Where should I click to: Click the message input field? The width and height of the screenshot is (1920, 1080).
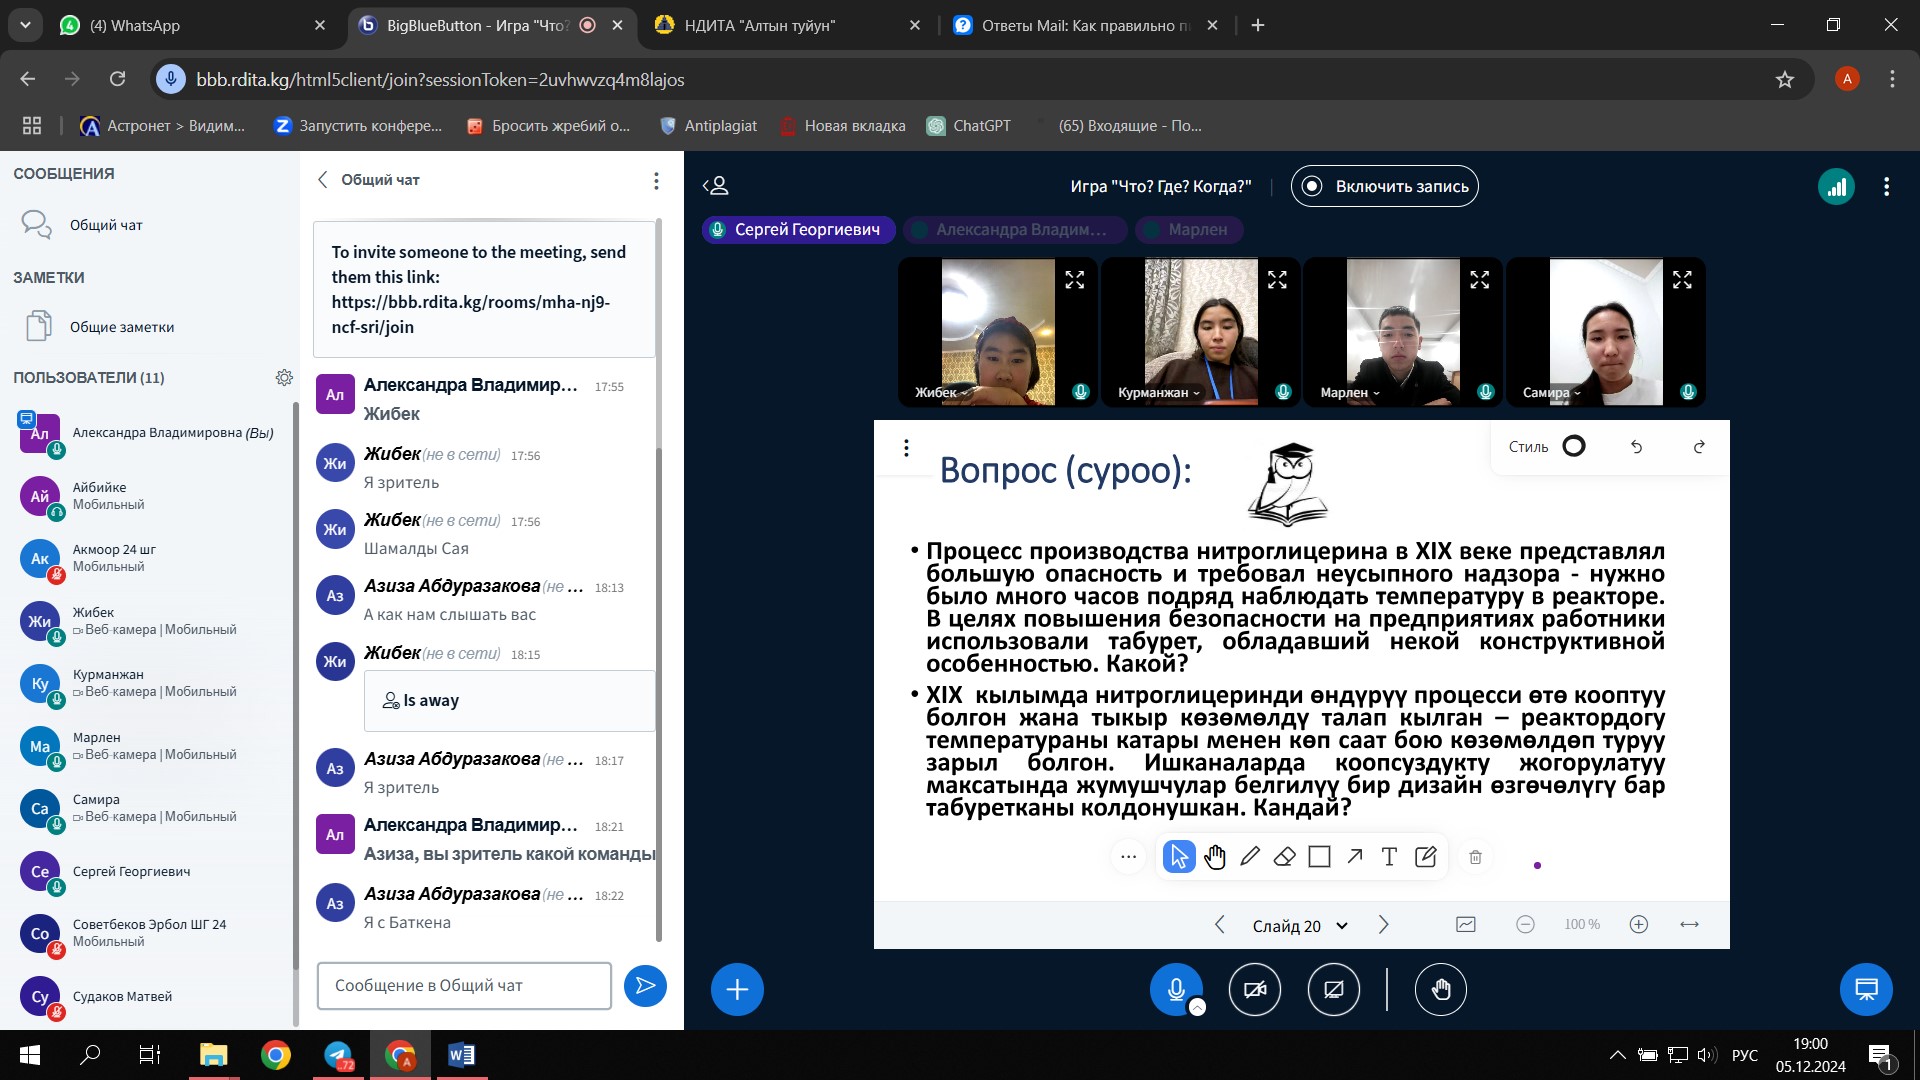tap(464, 986)
